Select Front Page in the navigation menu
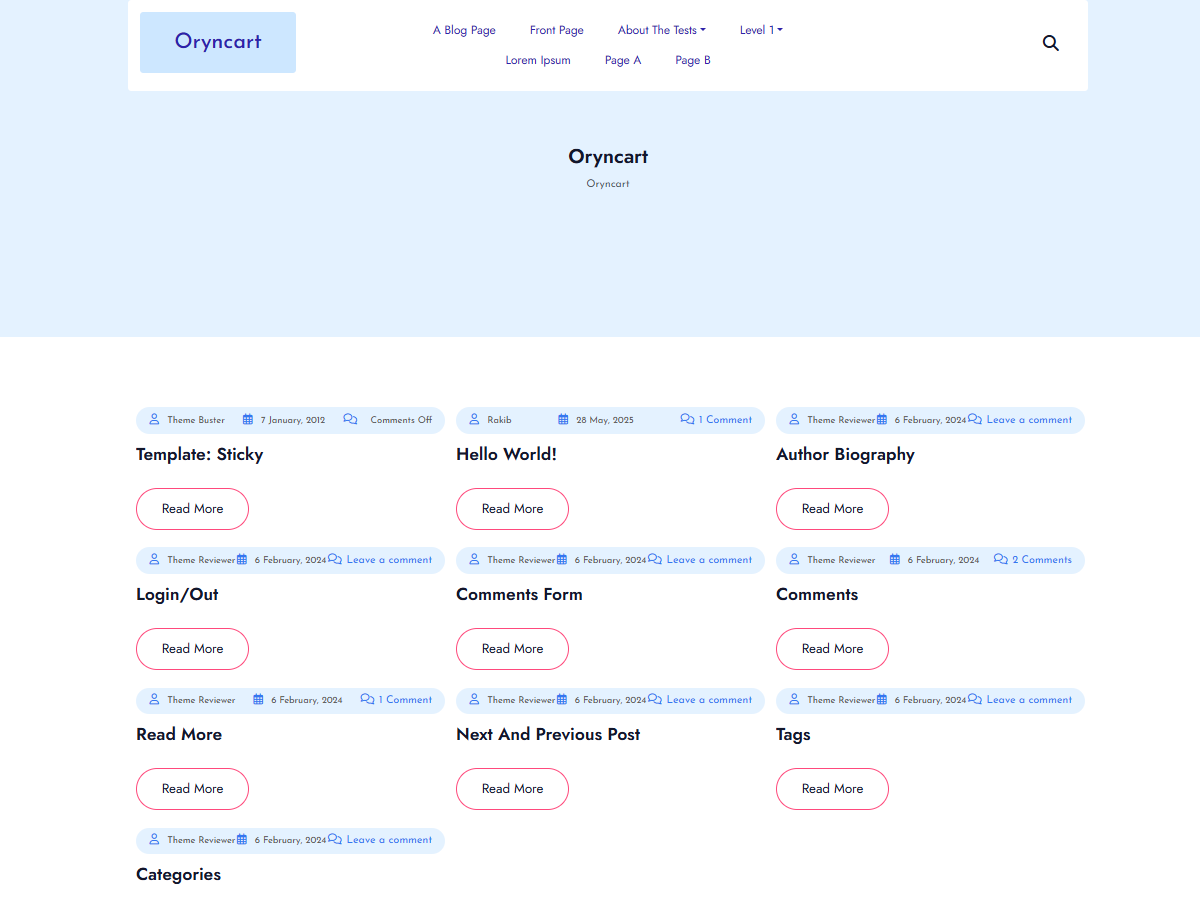This screenshot has height=900, width=1200. [x=556, y=30]
